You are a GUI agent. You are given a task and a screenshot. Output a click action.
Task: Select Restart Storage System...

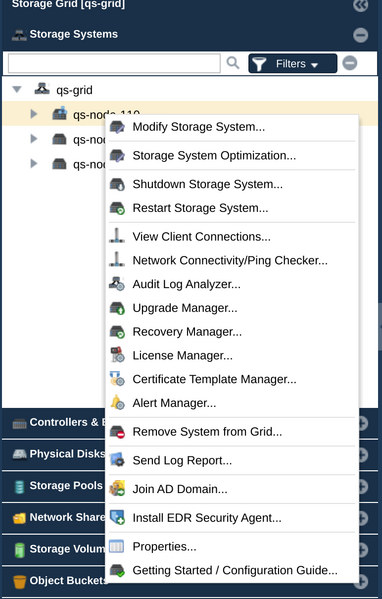pos(200,208)
